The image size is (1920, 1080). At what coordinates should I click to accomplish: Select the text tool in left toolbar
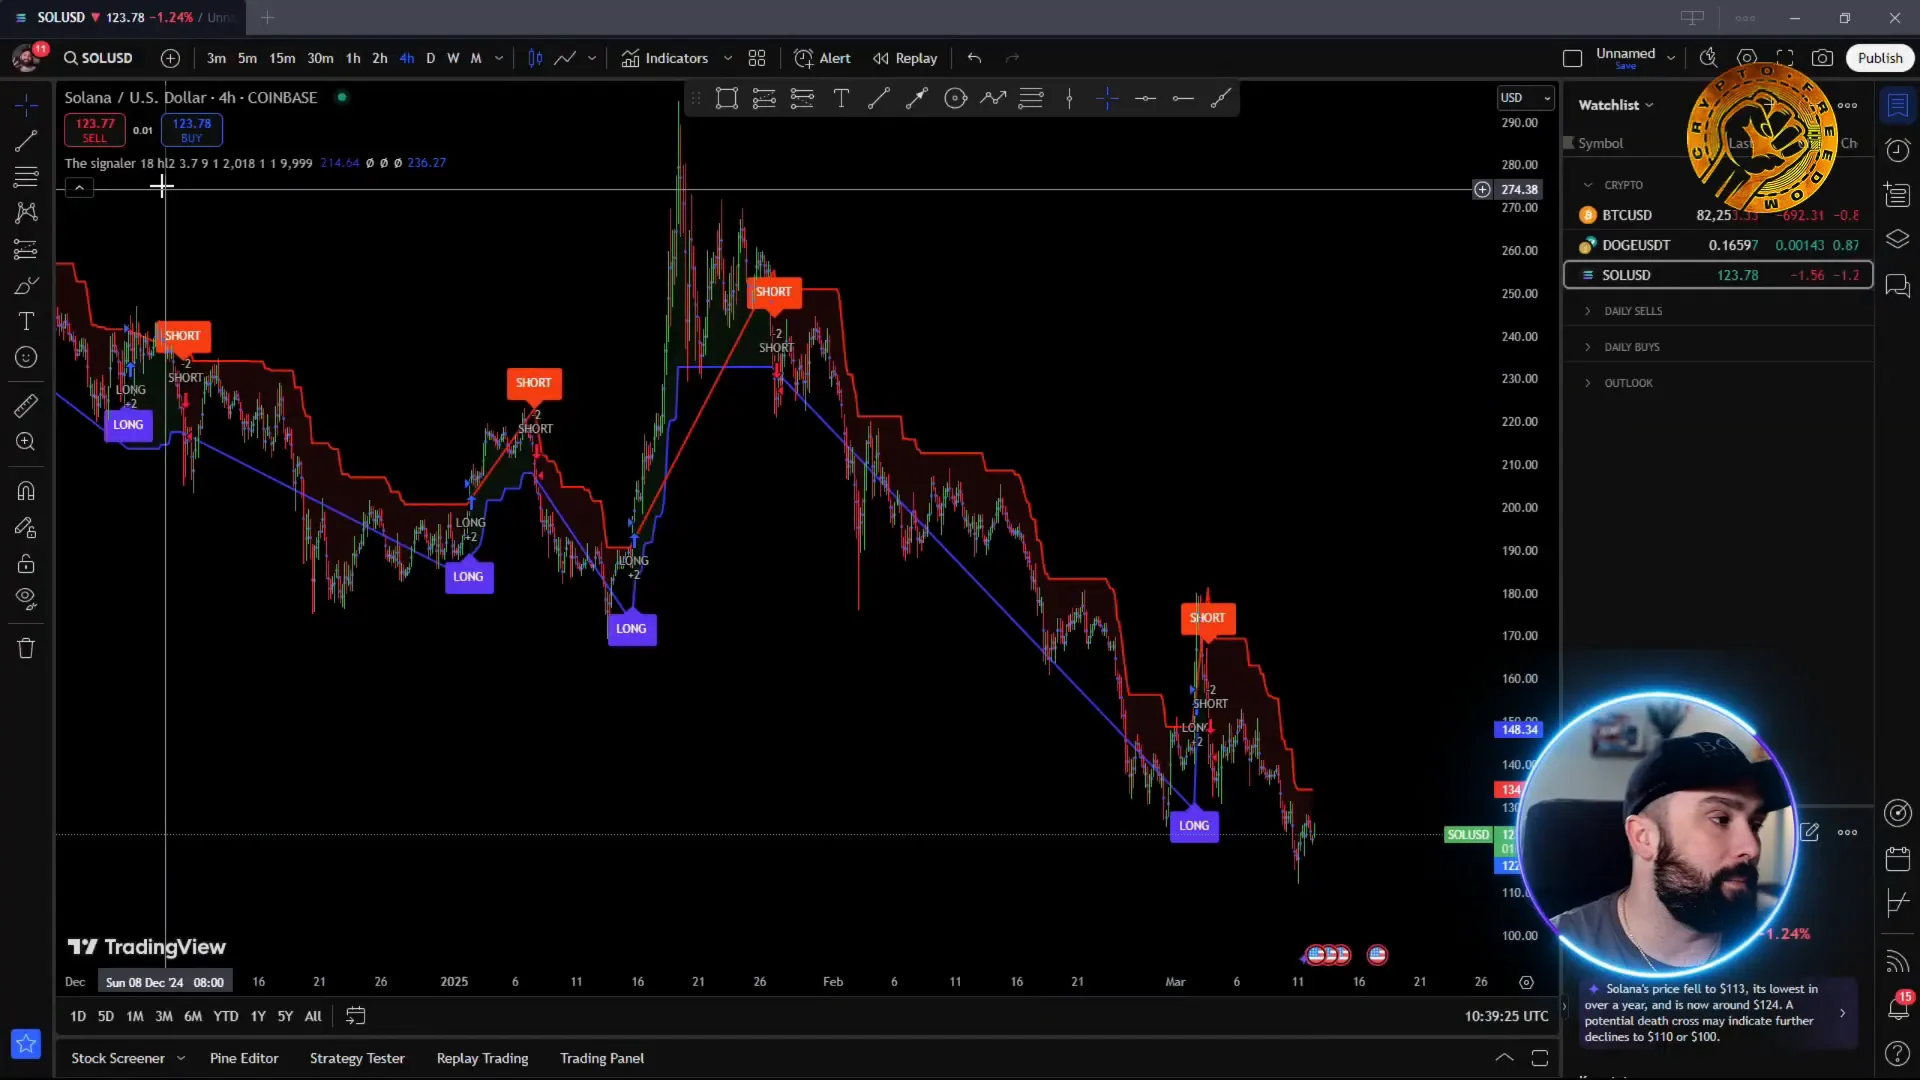[26, 321]
